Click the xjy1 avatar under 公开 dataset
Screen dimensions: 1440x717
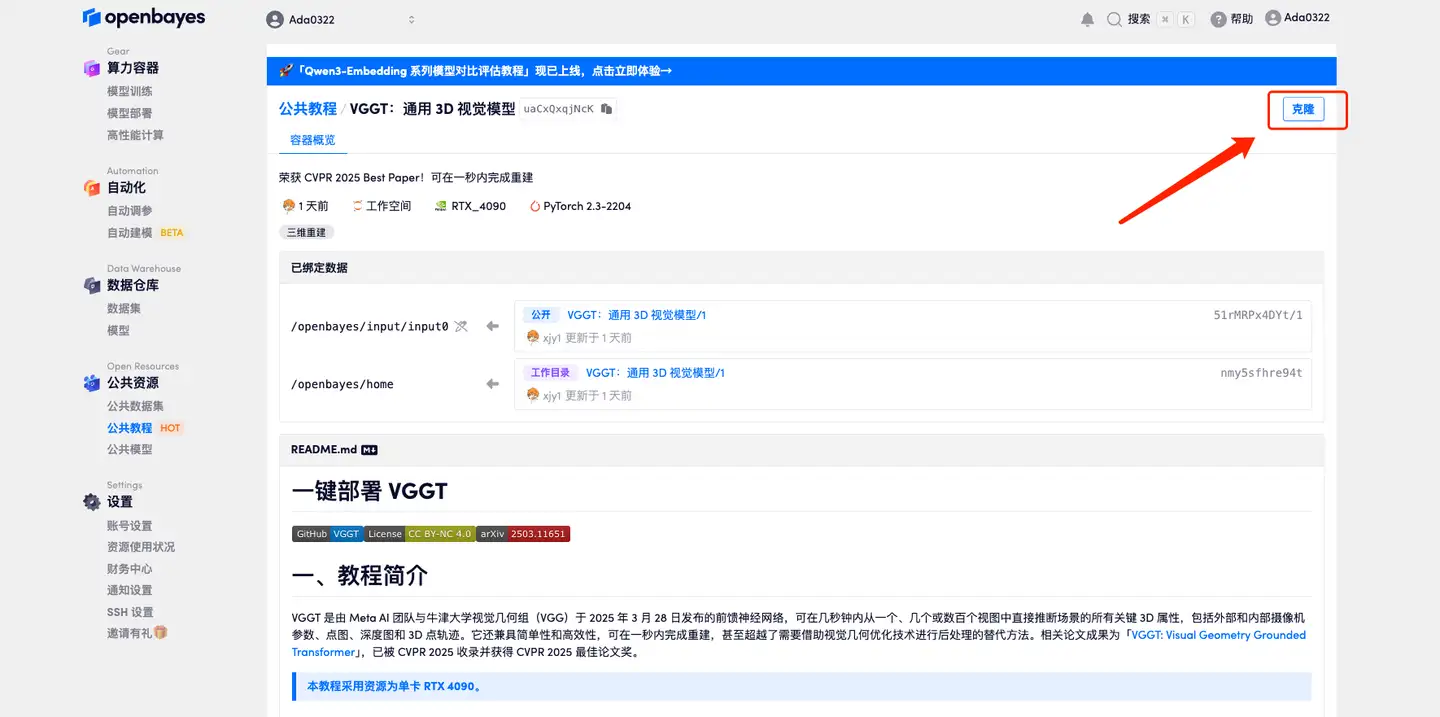coord(533,337)
